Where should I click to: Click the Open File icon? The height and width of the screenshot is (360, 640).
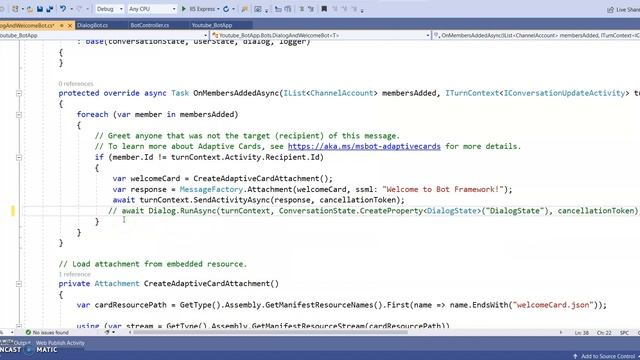coord(29,9)
